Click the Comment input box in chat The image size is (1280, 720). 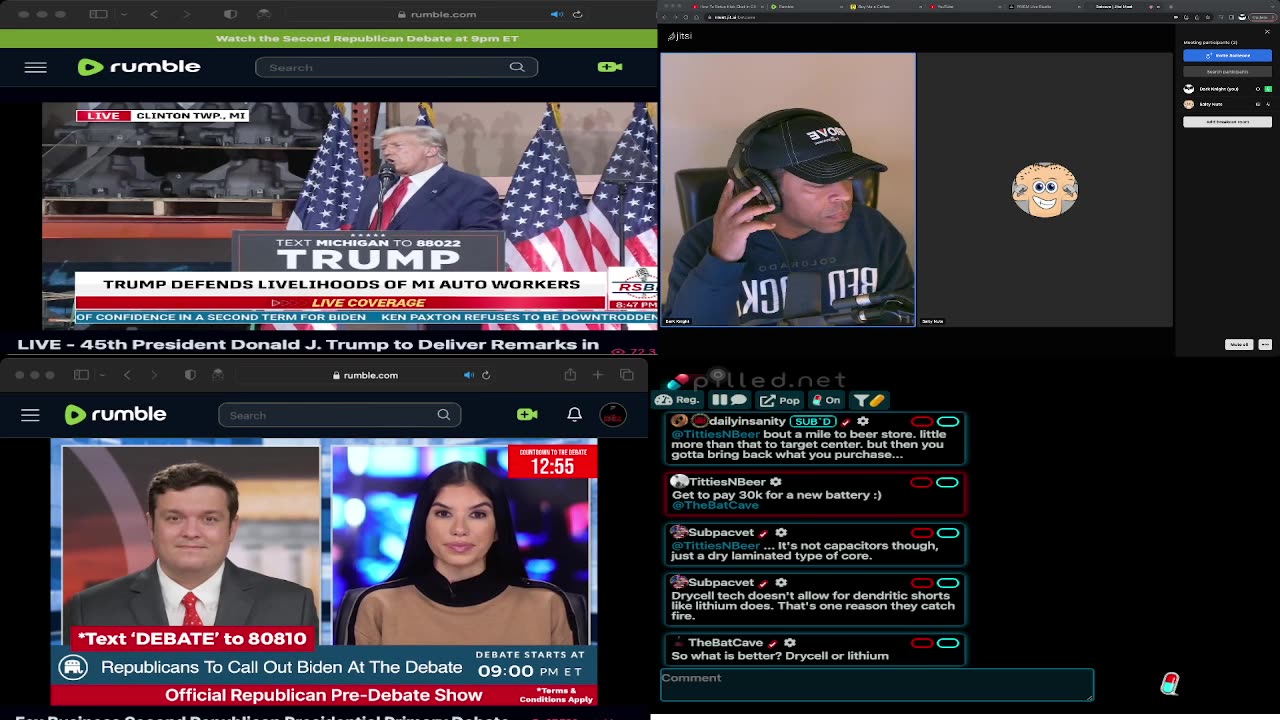[x=877, y=685]
